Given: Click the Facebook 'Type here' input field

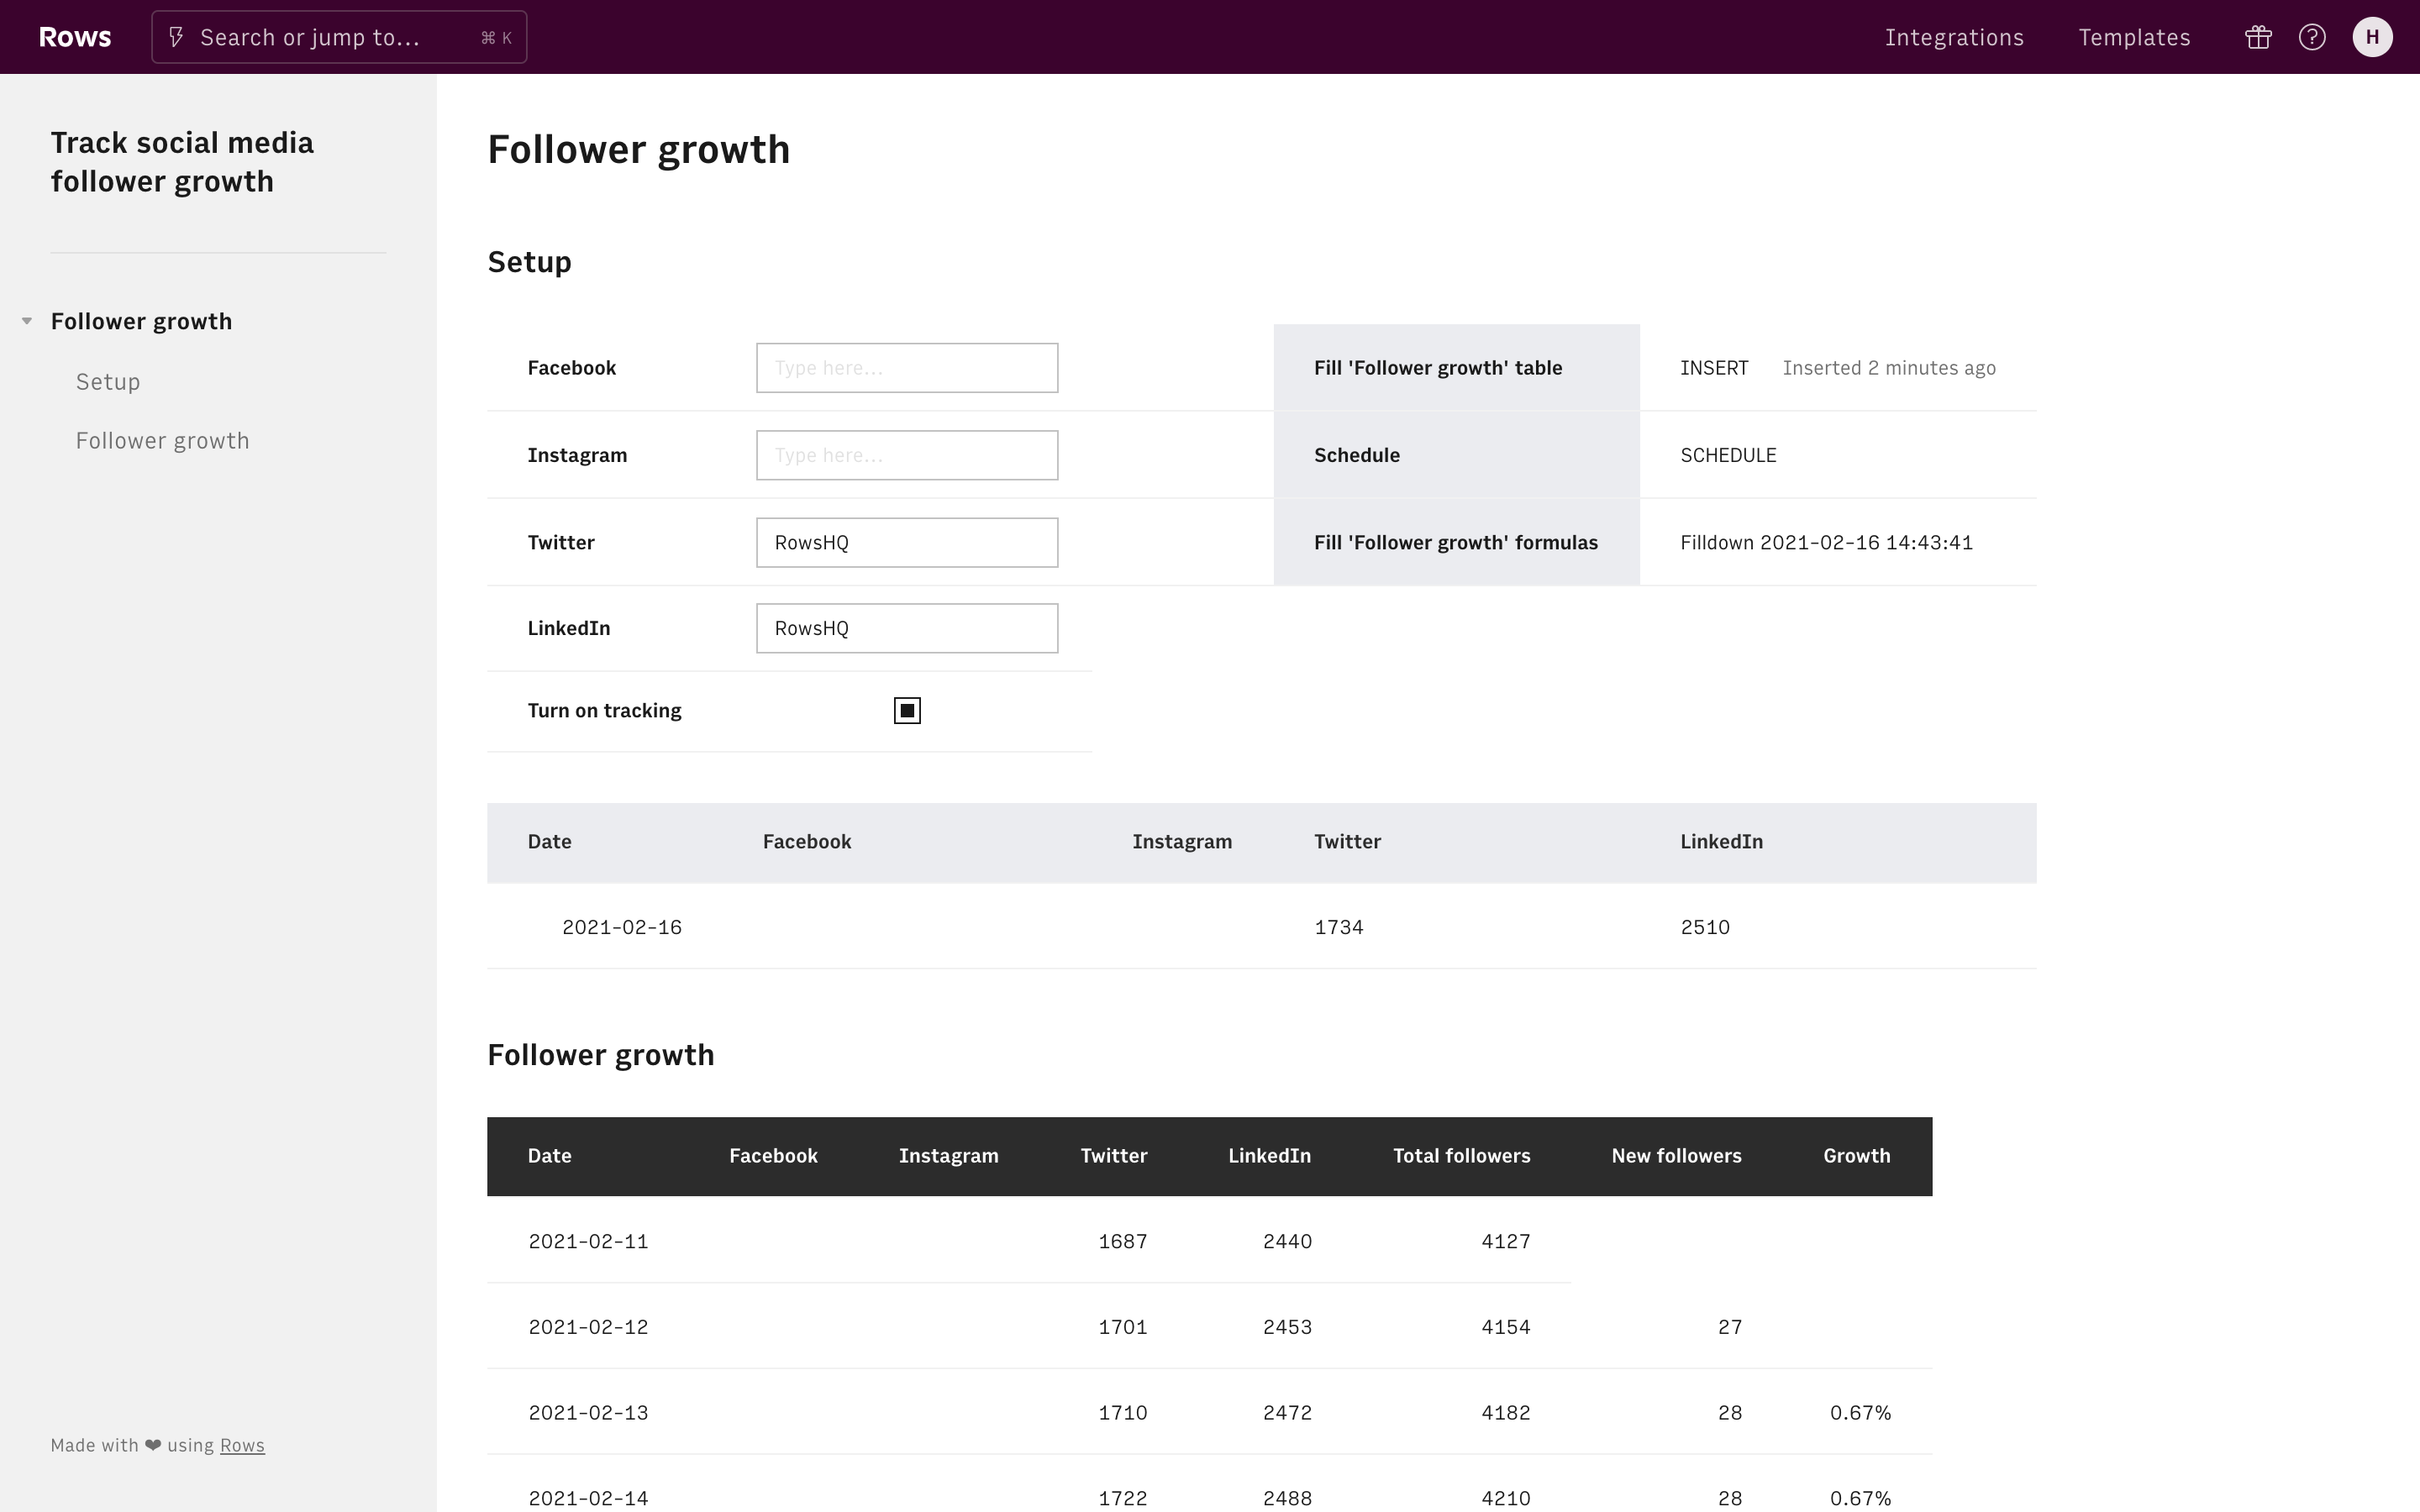Looking at the screenshot, I should point(906,367).
